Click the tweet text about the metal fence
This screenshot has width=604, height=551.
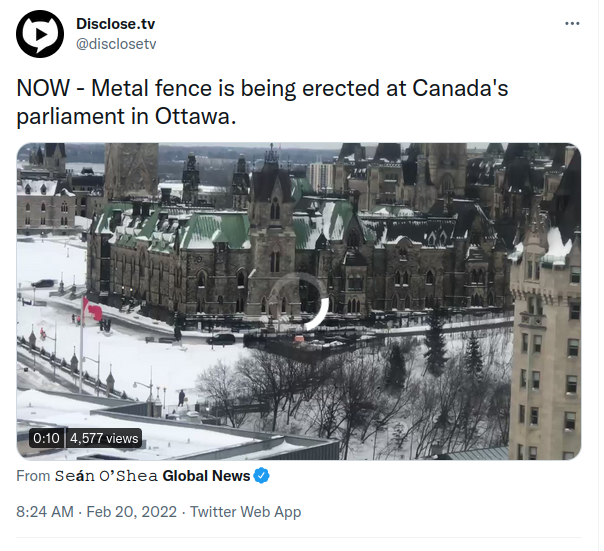tap(262, 88)
